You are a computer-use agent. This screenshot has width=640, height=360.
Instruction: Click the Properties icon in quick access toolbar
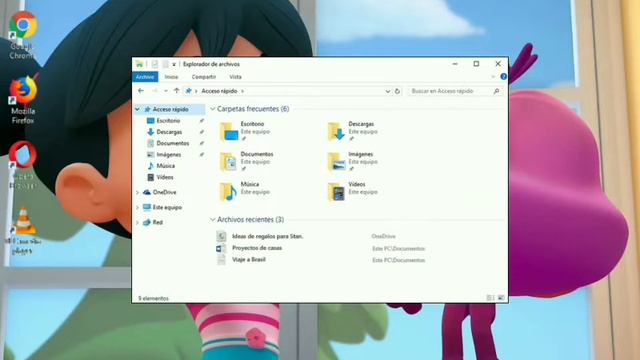pyautogui.click(x=155, y=64)
